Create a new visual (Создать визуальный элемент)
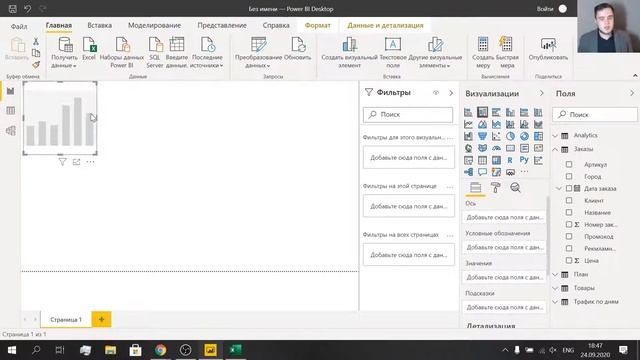This screenshot has height=360, width=640. click(349, 52)
